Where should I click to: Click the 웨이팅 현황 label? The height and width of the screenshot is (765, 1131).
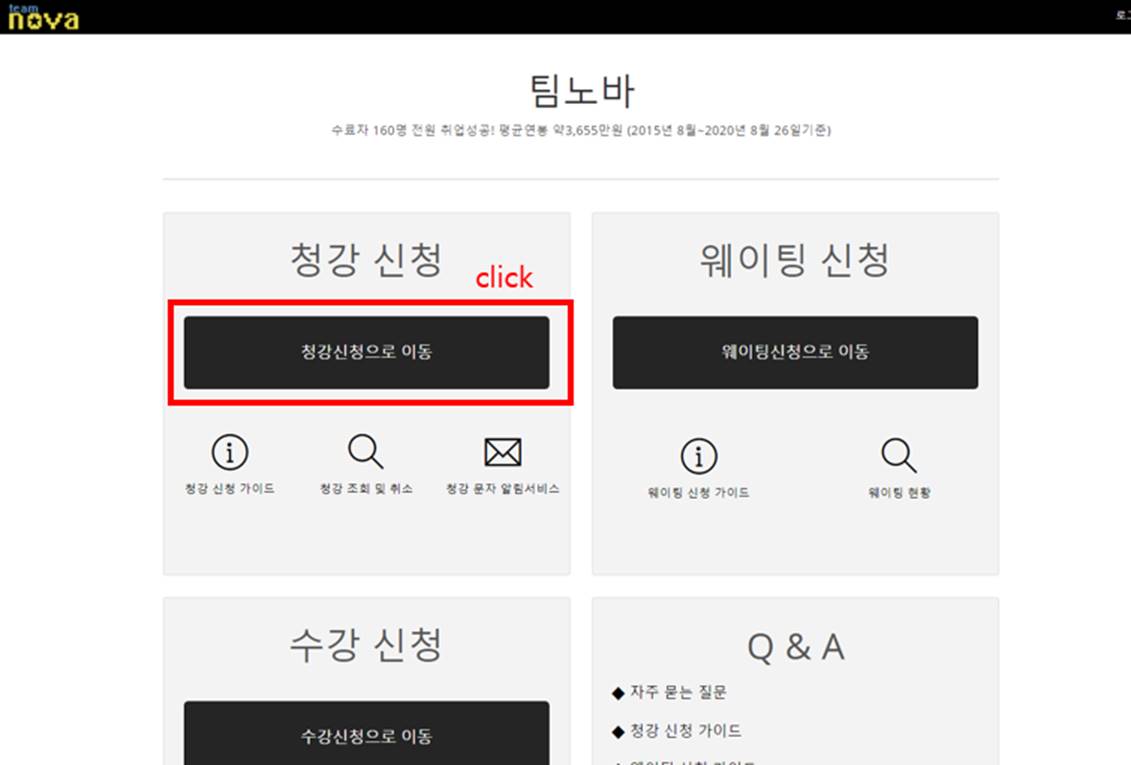pos(899,492)
